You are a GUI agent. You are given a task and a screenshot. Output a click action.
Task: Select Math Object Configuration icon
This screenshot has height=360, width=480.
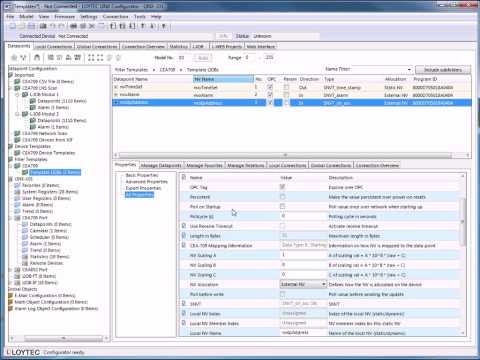(10, 302)
